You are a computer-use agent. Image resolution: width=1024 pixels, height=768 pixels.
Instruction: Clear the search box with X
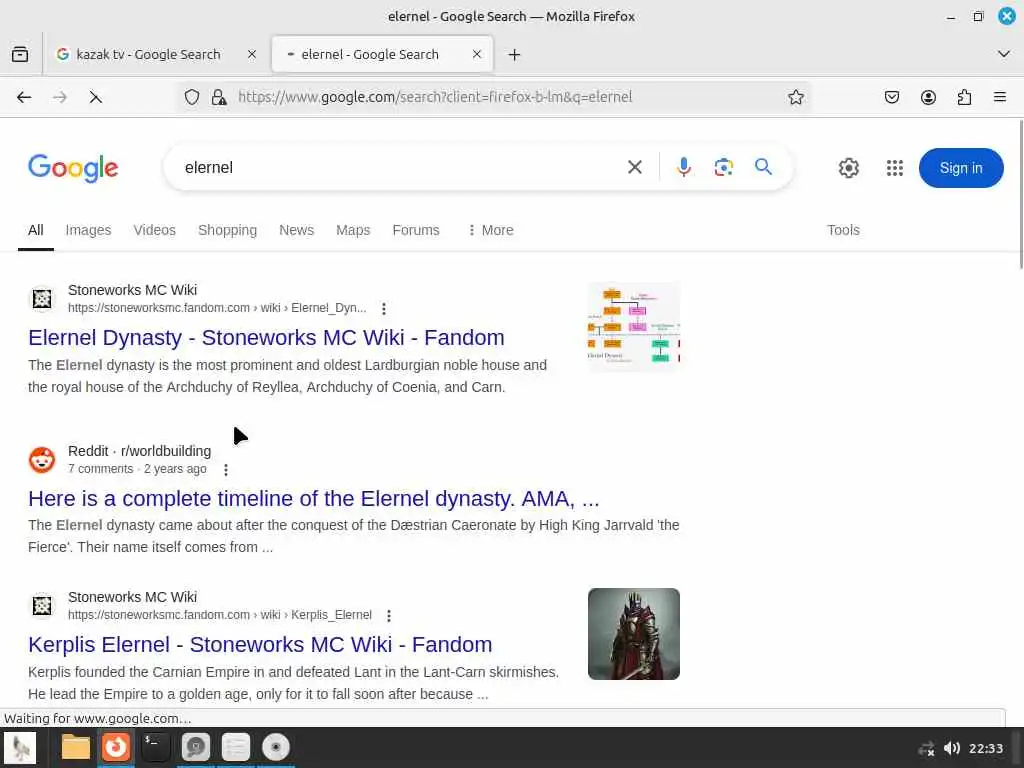634,167
